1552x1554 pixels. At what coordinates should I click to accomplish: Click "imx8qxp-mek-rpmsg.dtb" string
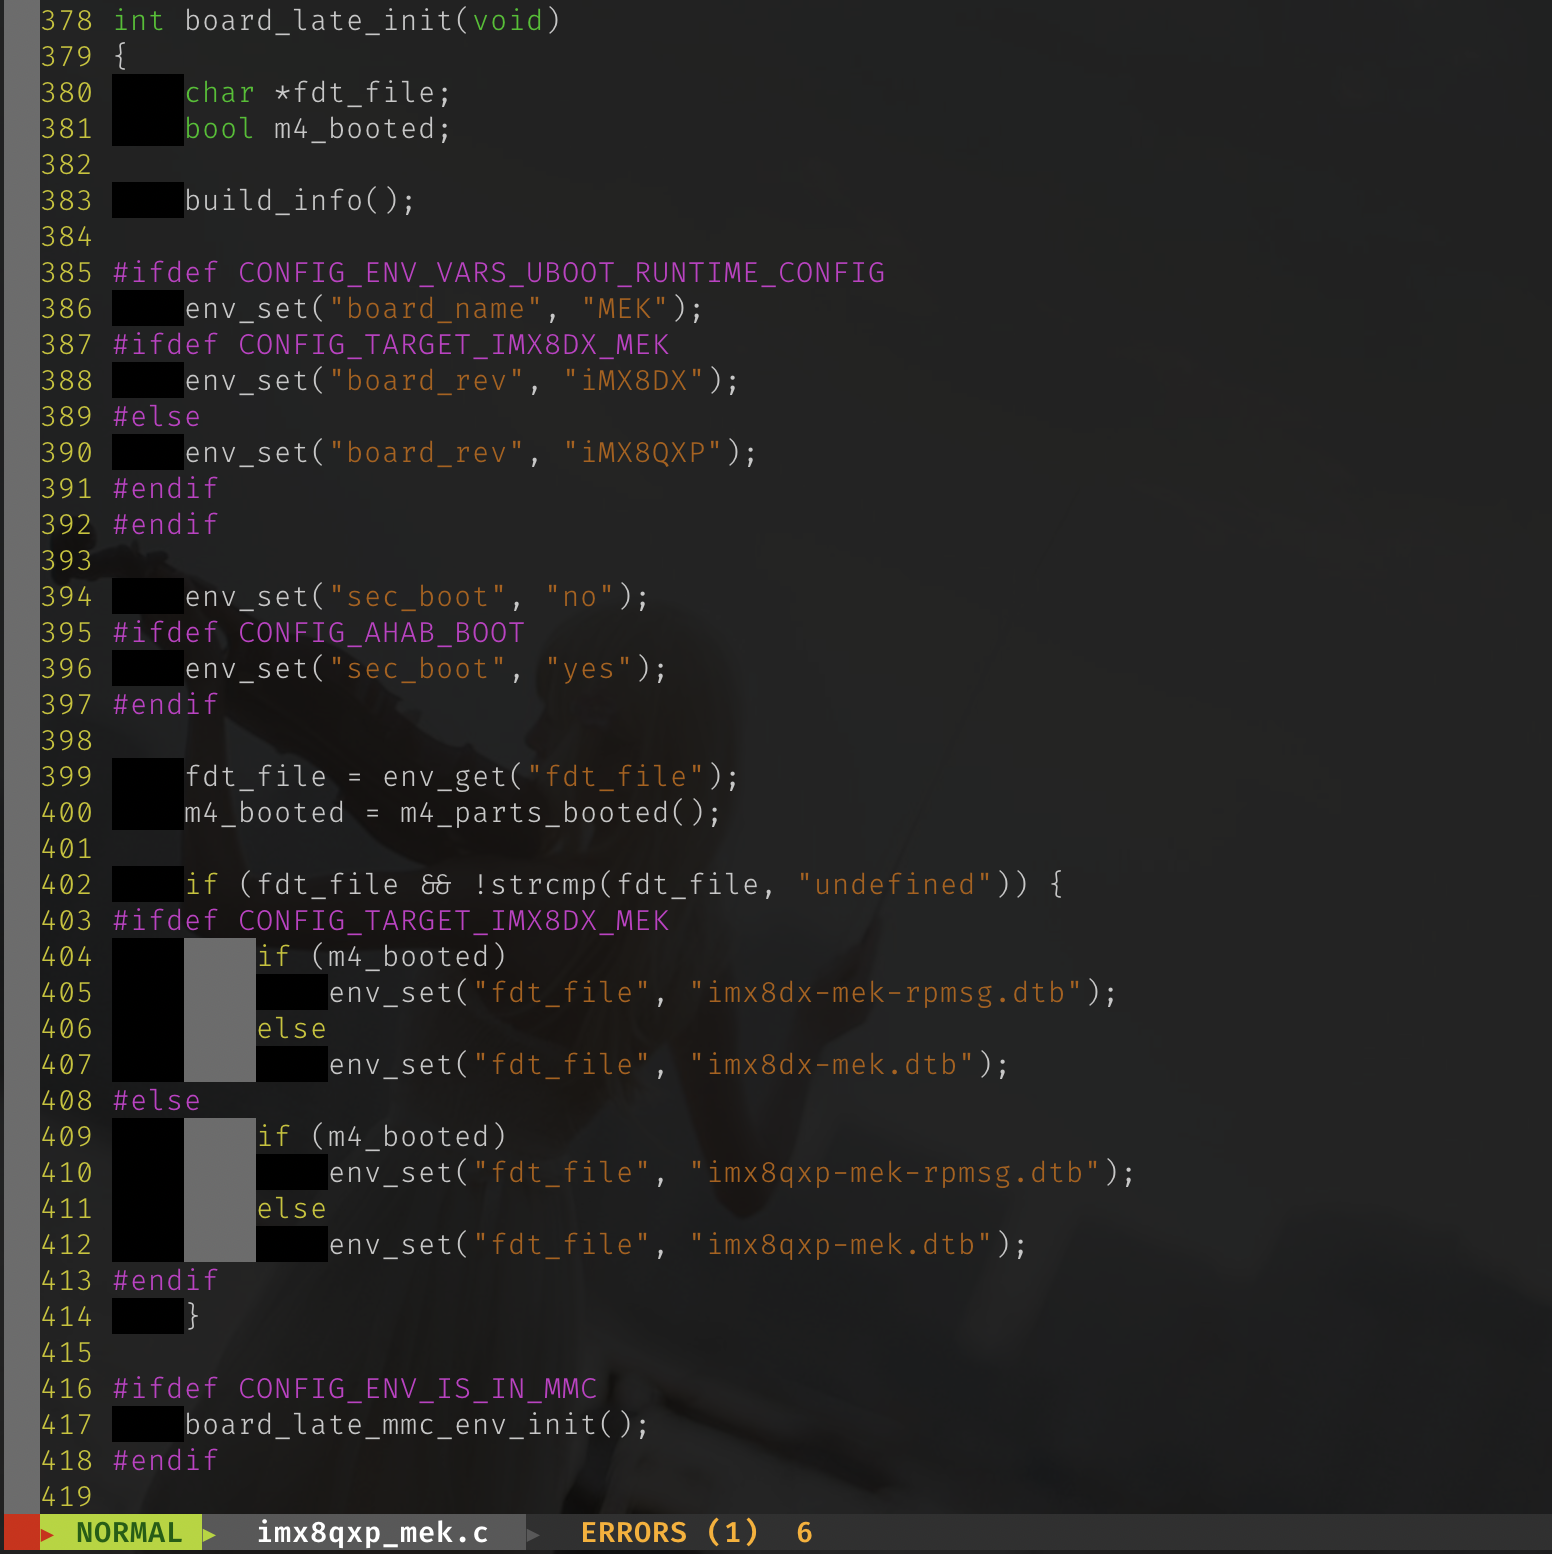click(x=895, y=1172)
